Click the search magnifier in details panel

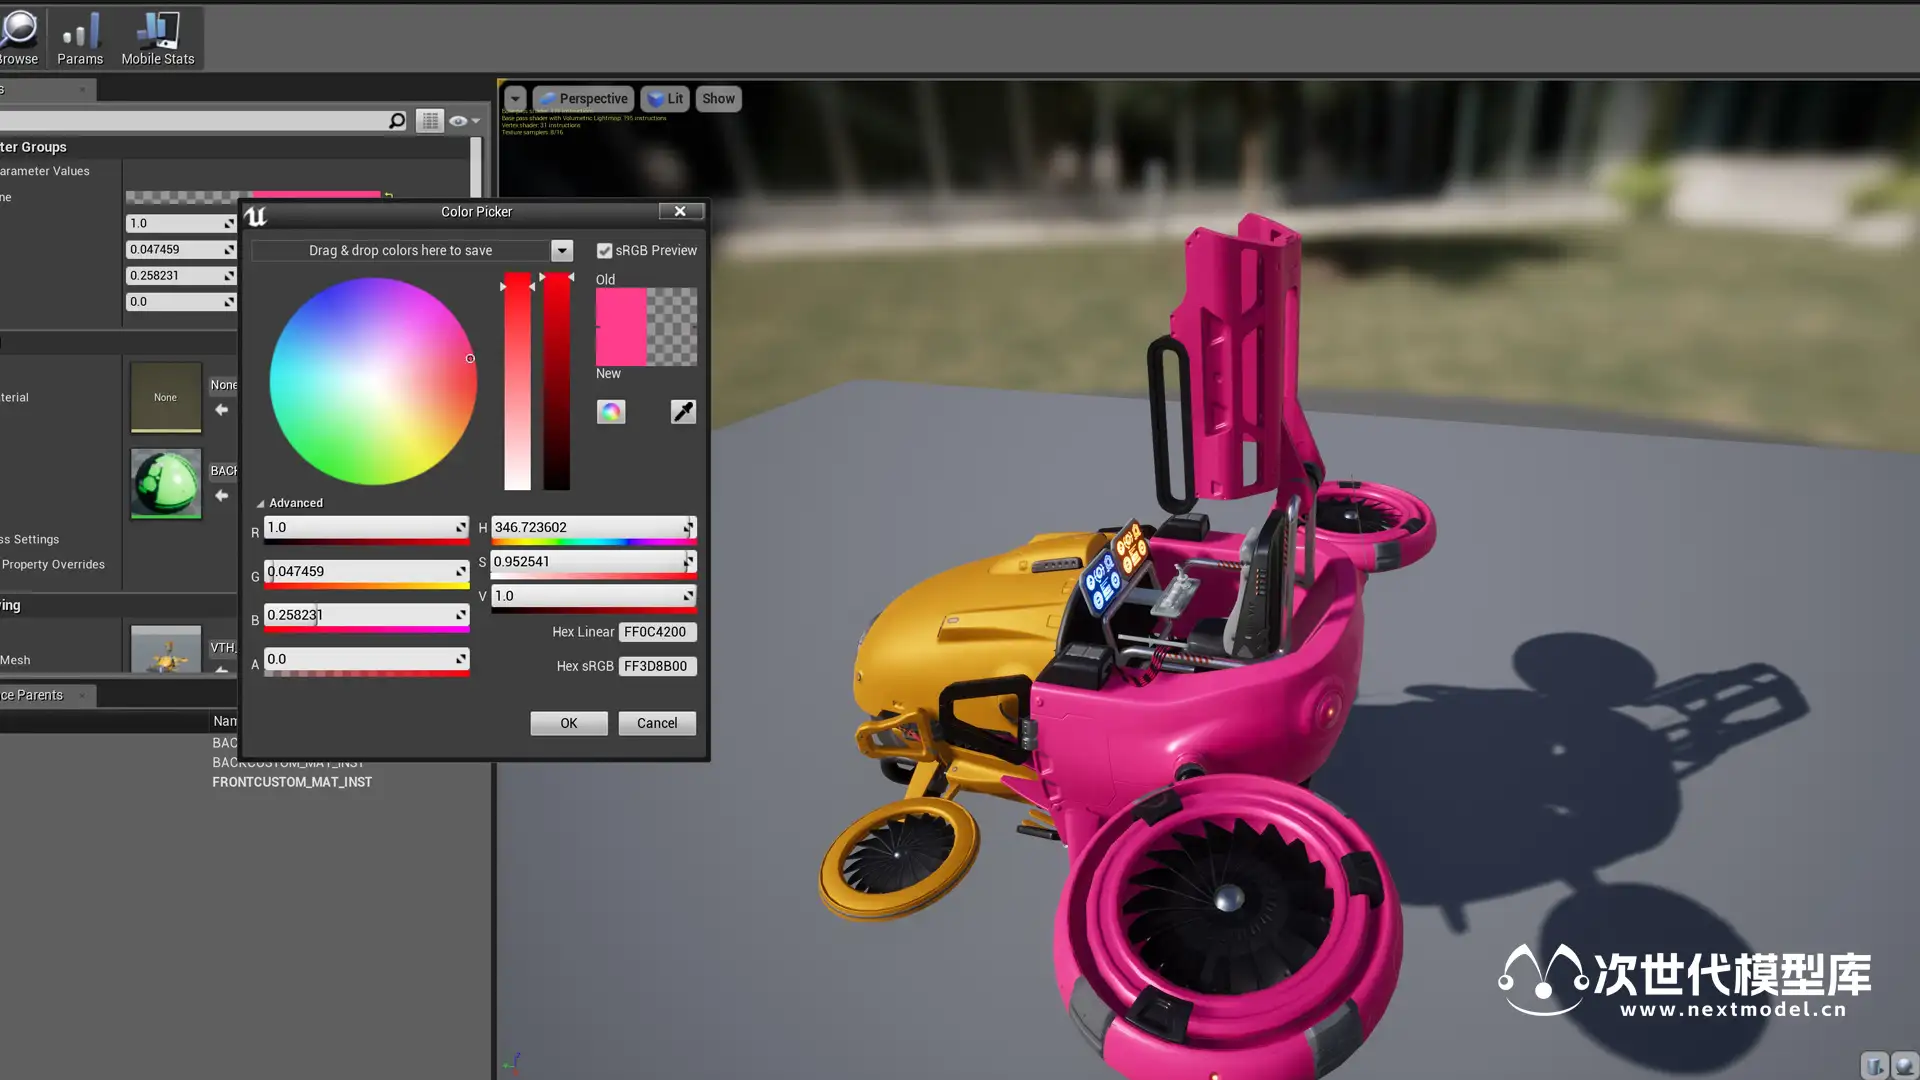click(x=397, y=121)
